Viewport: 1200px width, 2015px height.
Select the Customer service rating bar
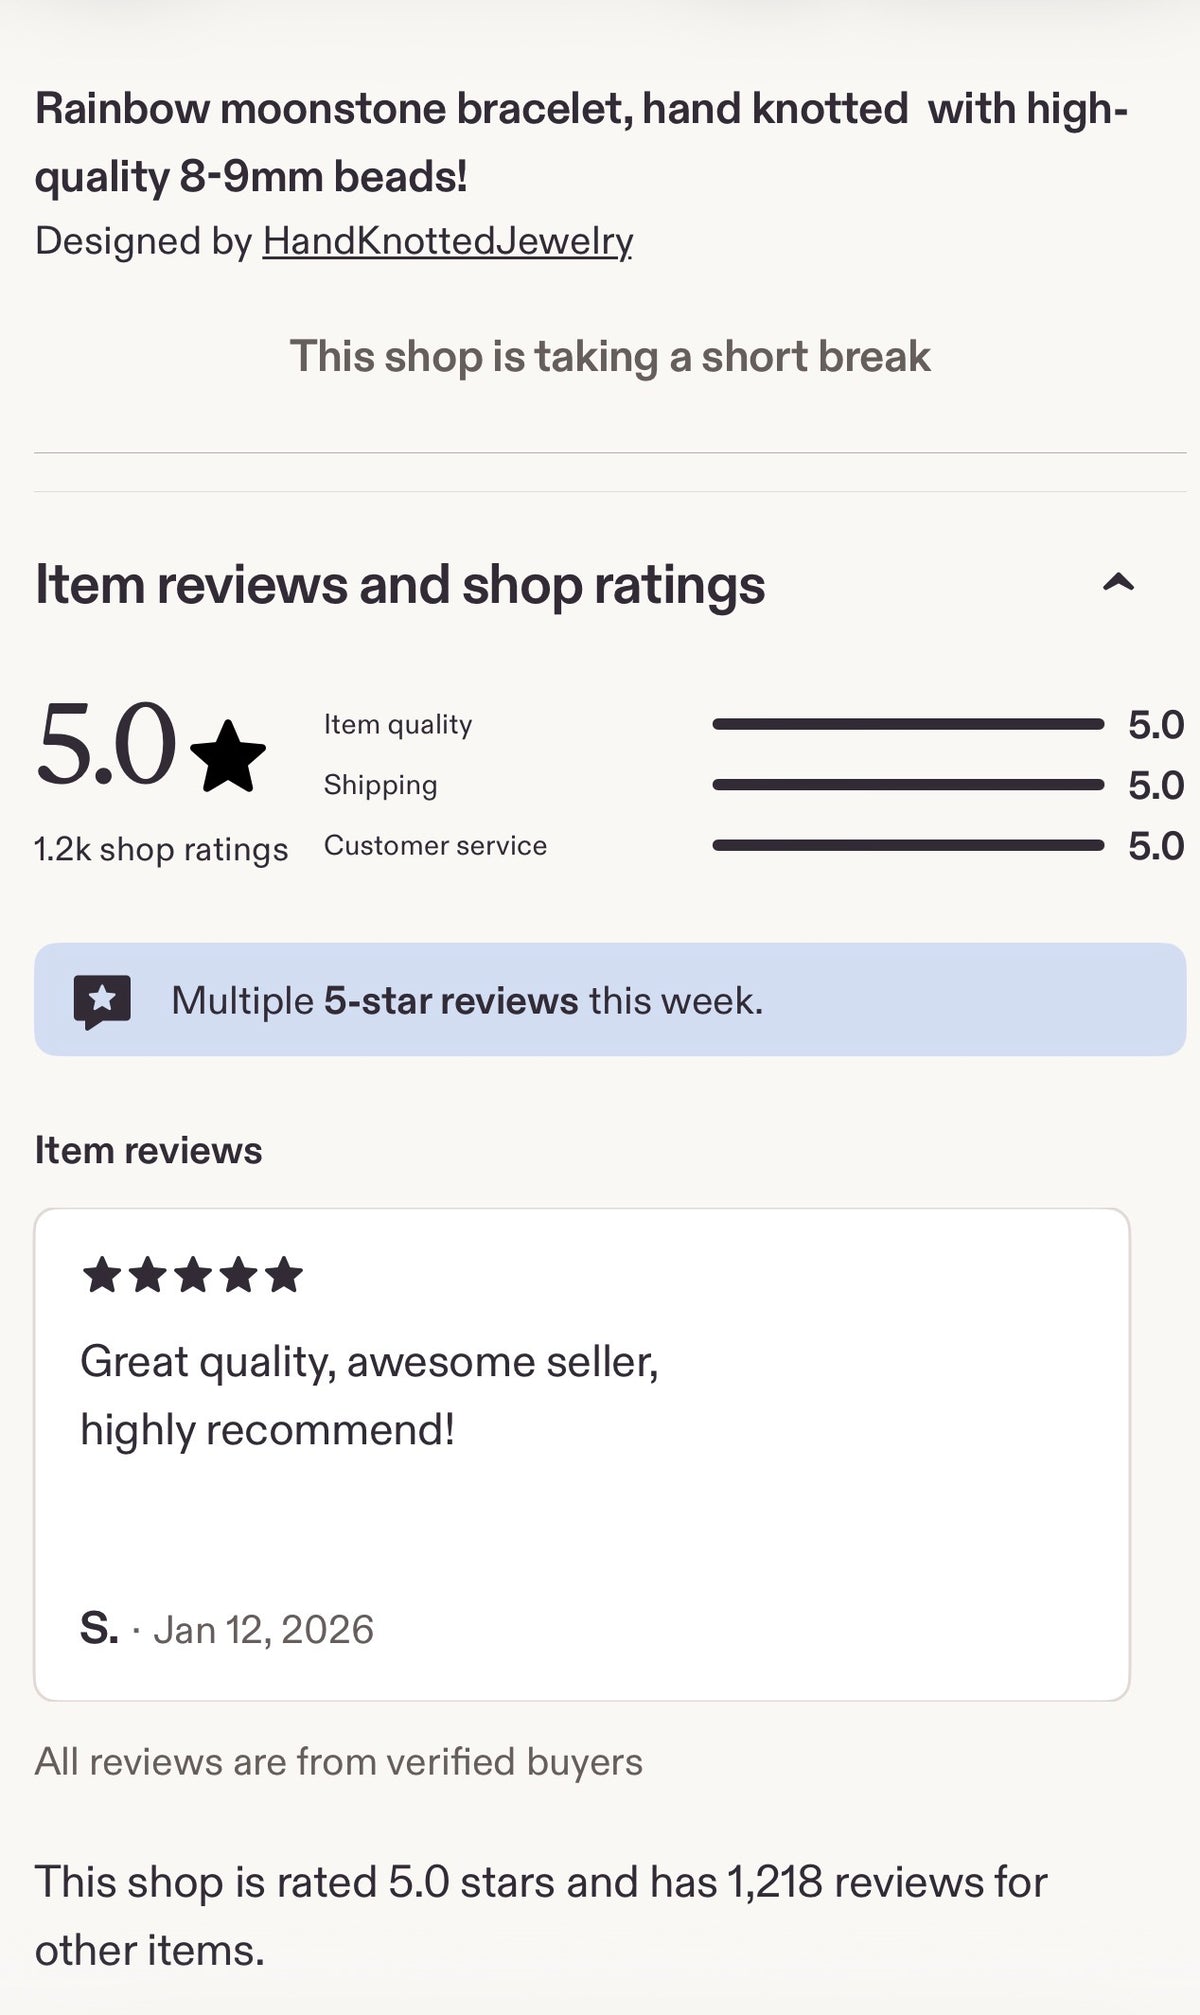(908, 846)
